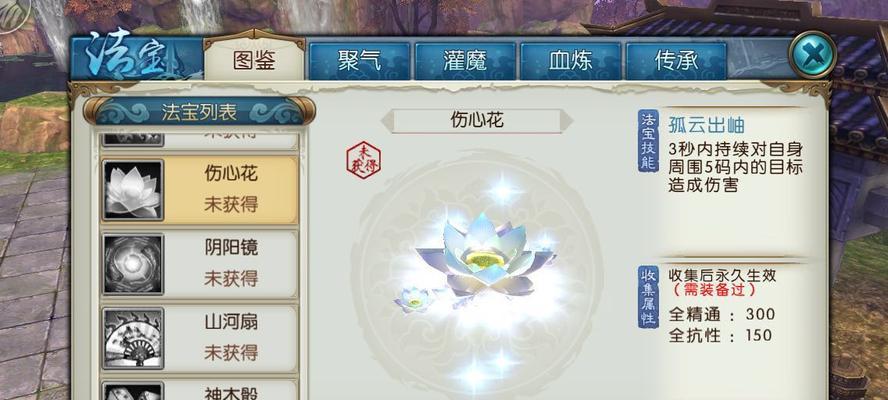Click the 阴阳镜 mirror icon

[133, 264]
